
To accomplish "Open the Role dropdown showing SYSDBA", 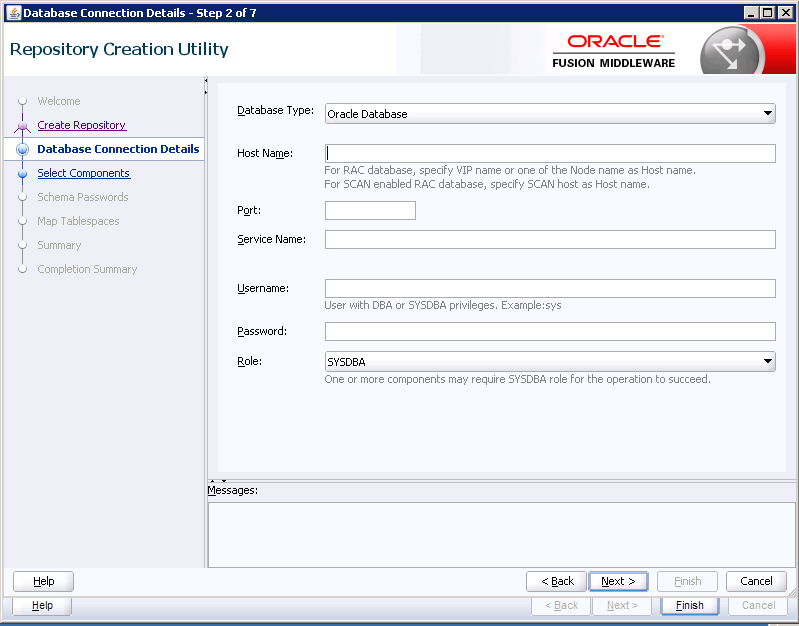I will click(550, 361).
